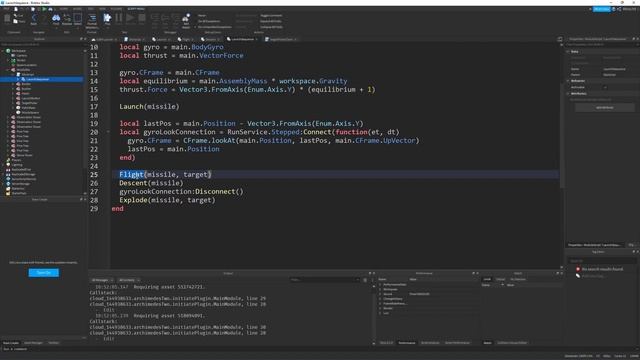The height and width of the screenshot is (360, 640).
Task: Click the Cut icon in the Clipboard group
Action: coord(16,16)
